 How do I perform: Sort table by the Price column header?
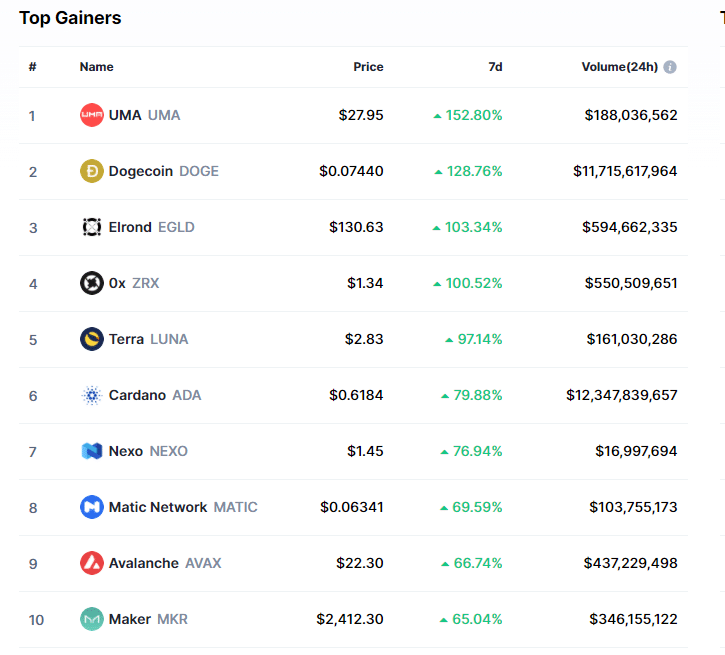click(368, 67)
